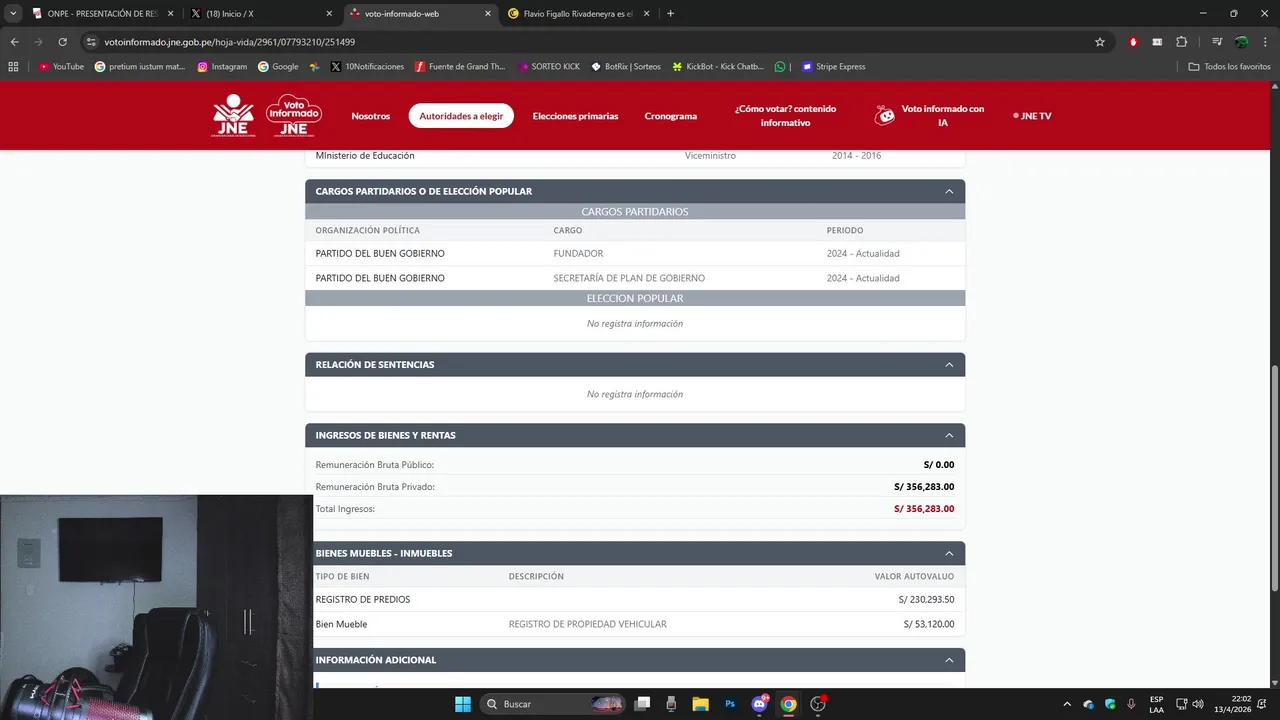Image resolution: width=1280 pixels, height=720 pixels.
Task: Open the Instagram bookmark
Action: click(x=222, y=66)
